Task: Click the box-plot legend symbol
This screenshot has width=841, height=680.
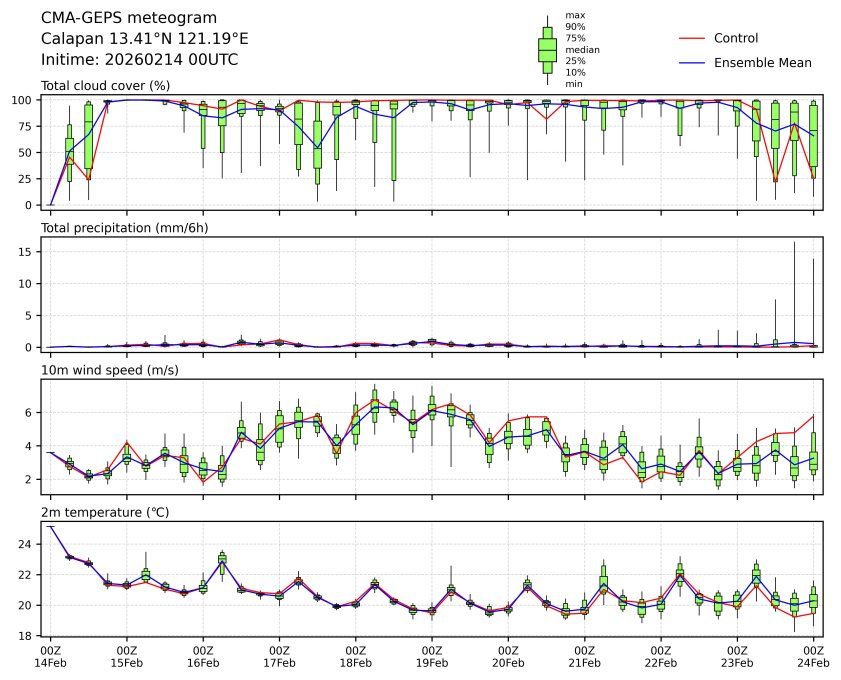Action: pos(547,49)
